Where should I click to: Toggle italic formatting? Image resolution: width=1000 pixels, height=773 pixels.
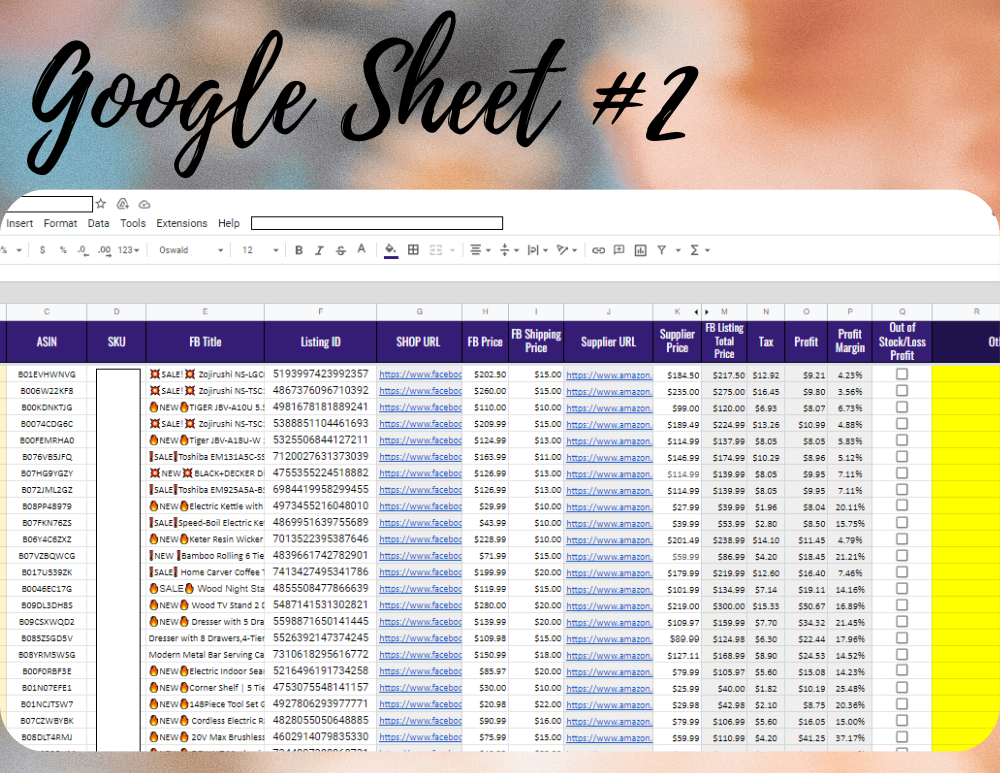click(x=320, y=250)
